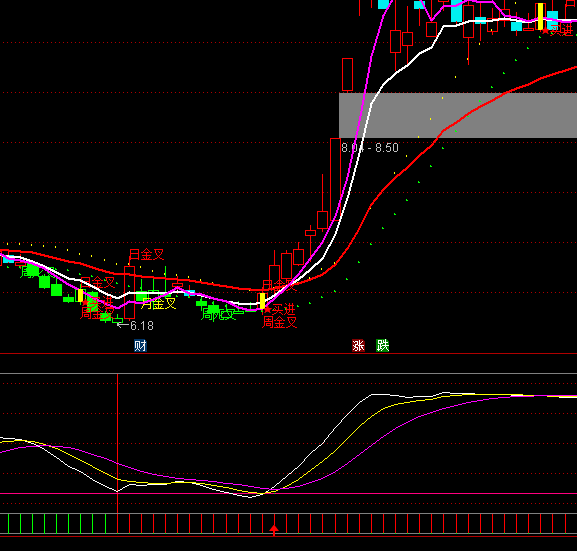Click the ★买进 signal beside 周金叉 mid-chart
The height and width of the screenshot is (551, 577).
click(280, 309)
